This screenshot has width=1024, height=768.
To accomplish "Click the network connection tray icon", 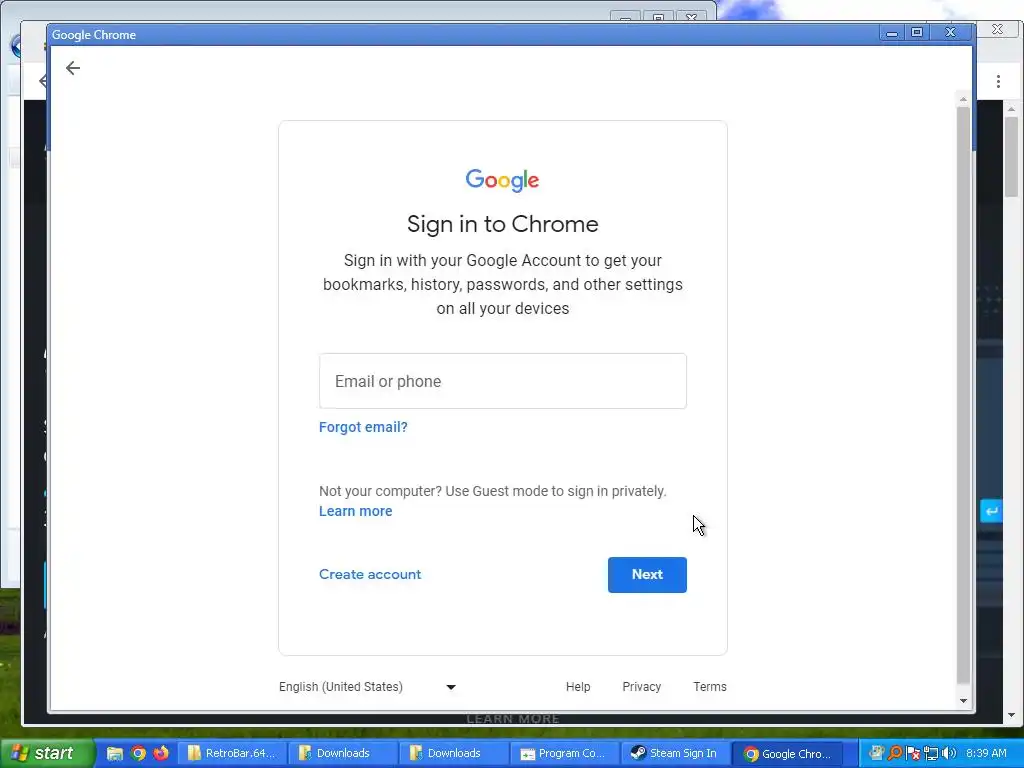I will click(931, 753).
